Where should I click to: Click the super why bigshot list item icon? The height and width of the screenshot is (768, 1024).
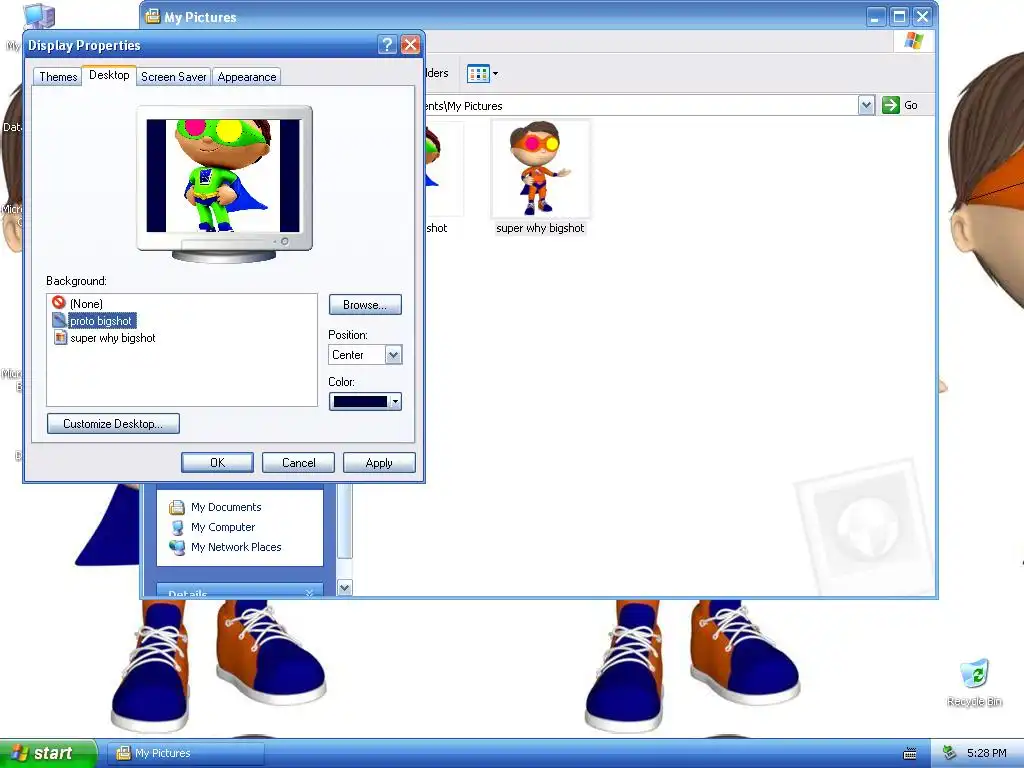pos(60,337)
